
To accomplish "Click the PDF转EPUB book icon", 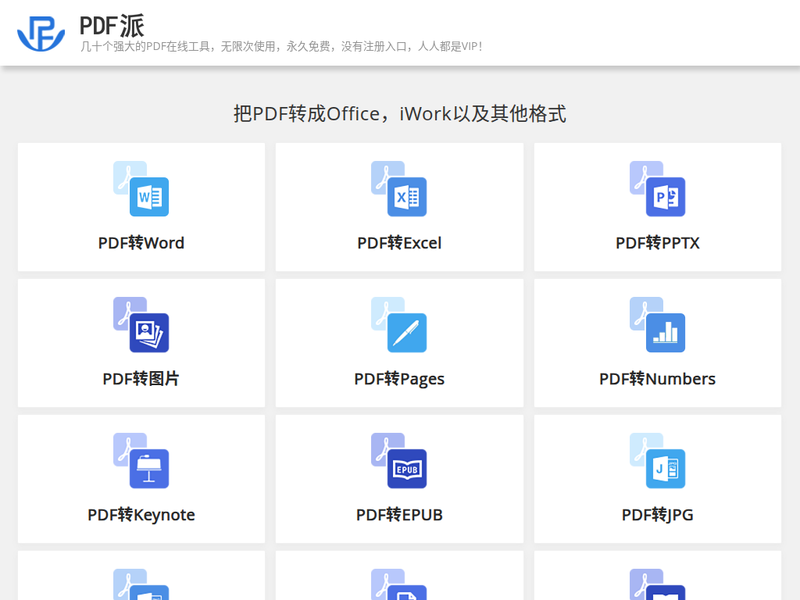I will click(x=399, y=461).
